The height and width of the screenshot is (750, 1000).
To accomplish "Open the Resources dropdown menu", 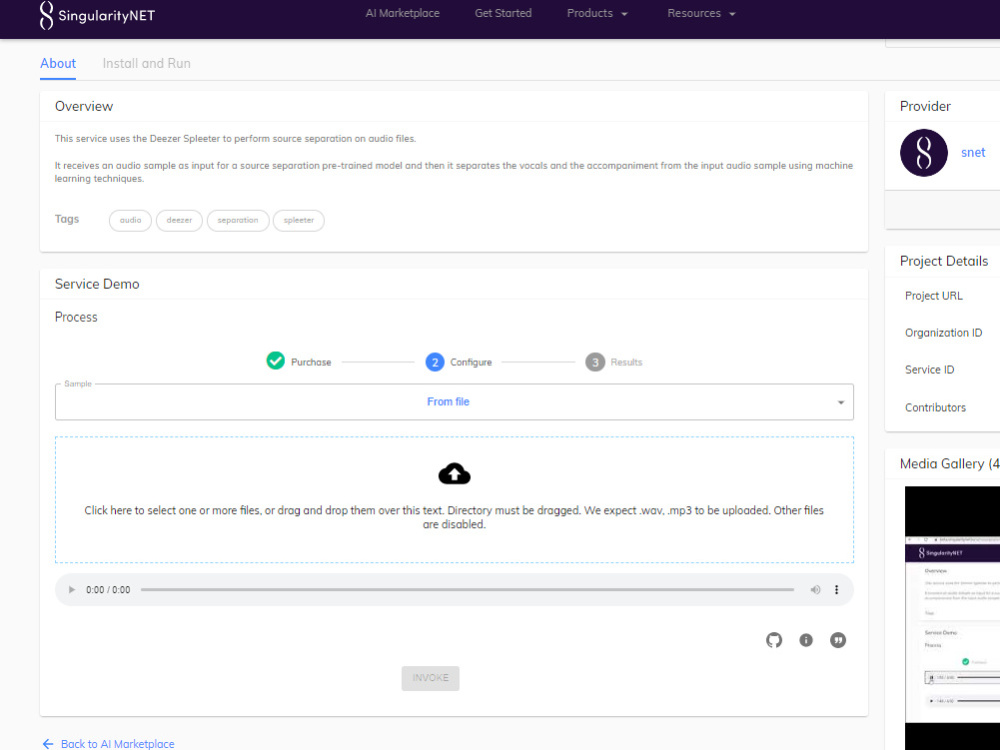I will (702, 13).
